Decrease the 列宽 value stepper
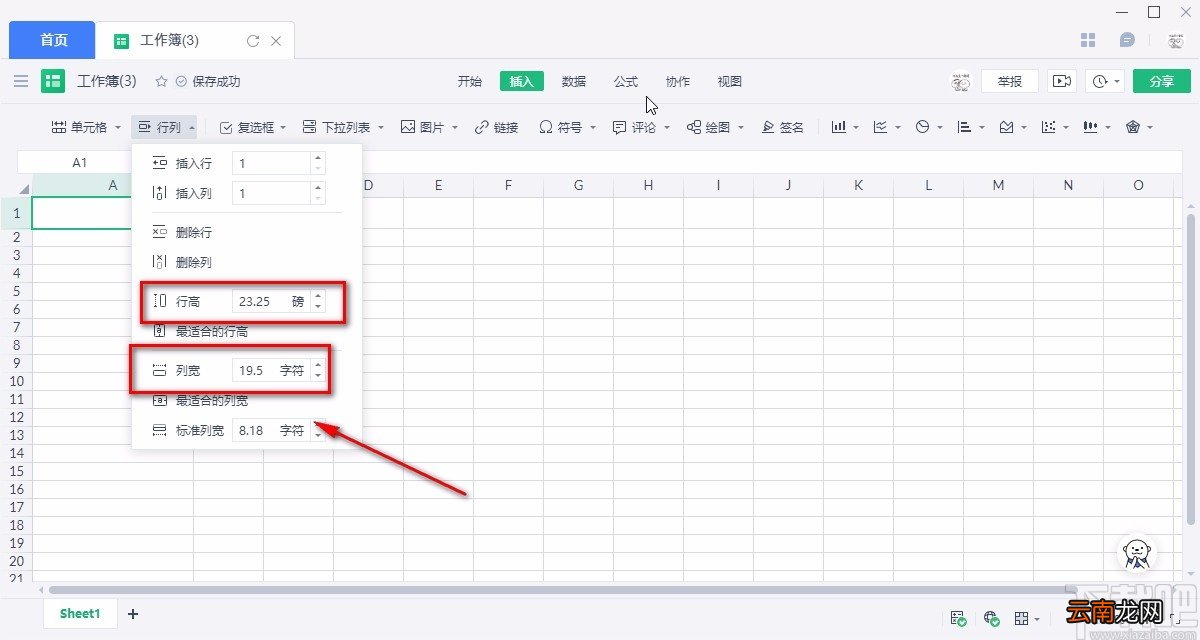Screen dimensions: 1200x640 pos(318,376)
